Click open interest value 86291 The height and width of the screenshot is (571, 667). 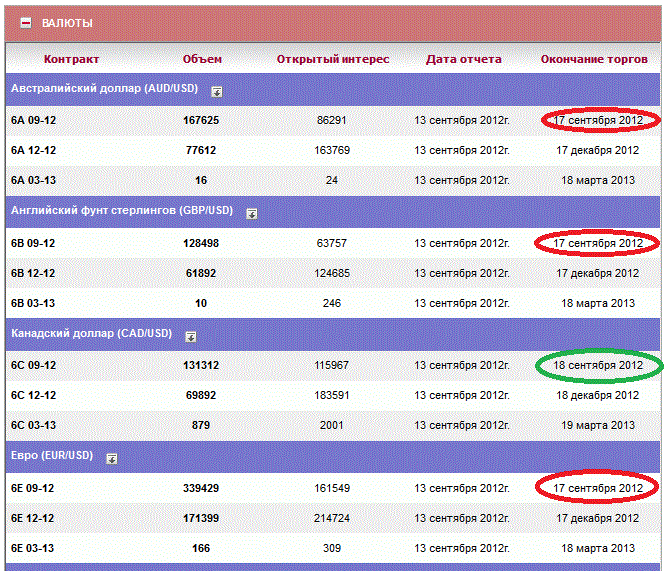(332, 120)
